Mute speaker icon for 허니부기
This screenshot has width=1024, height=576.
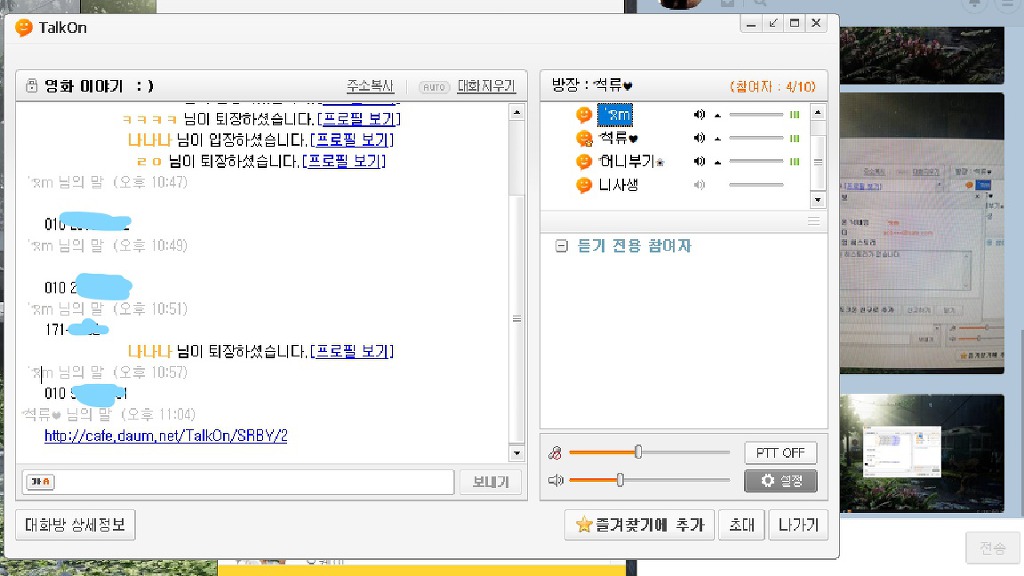point(699,161)
